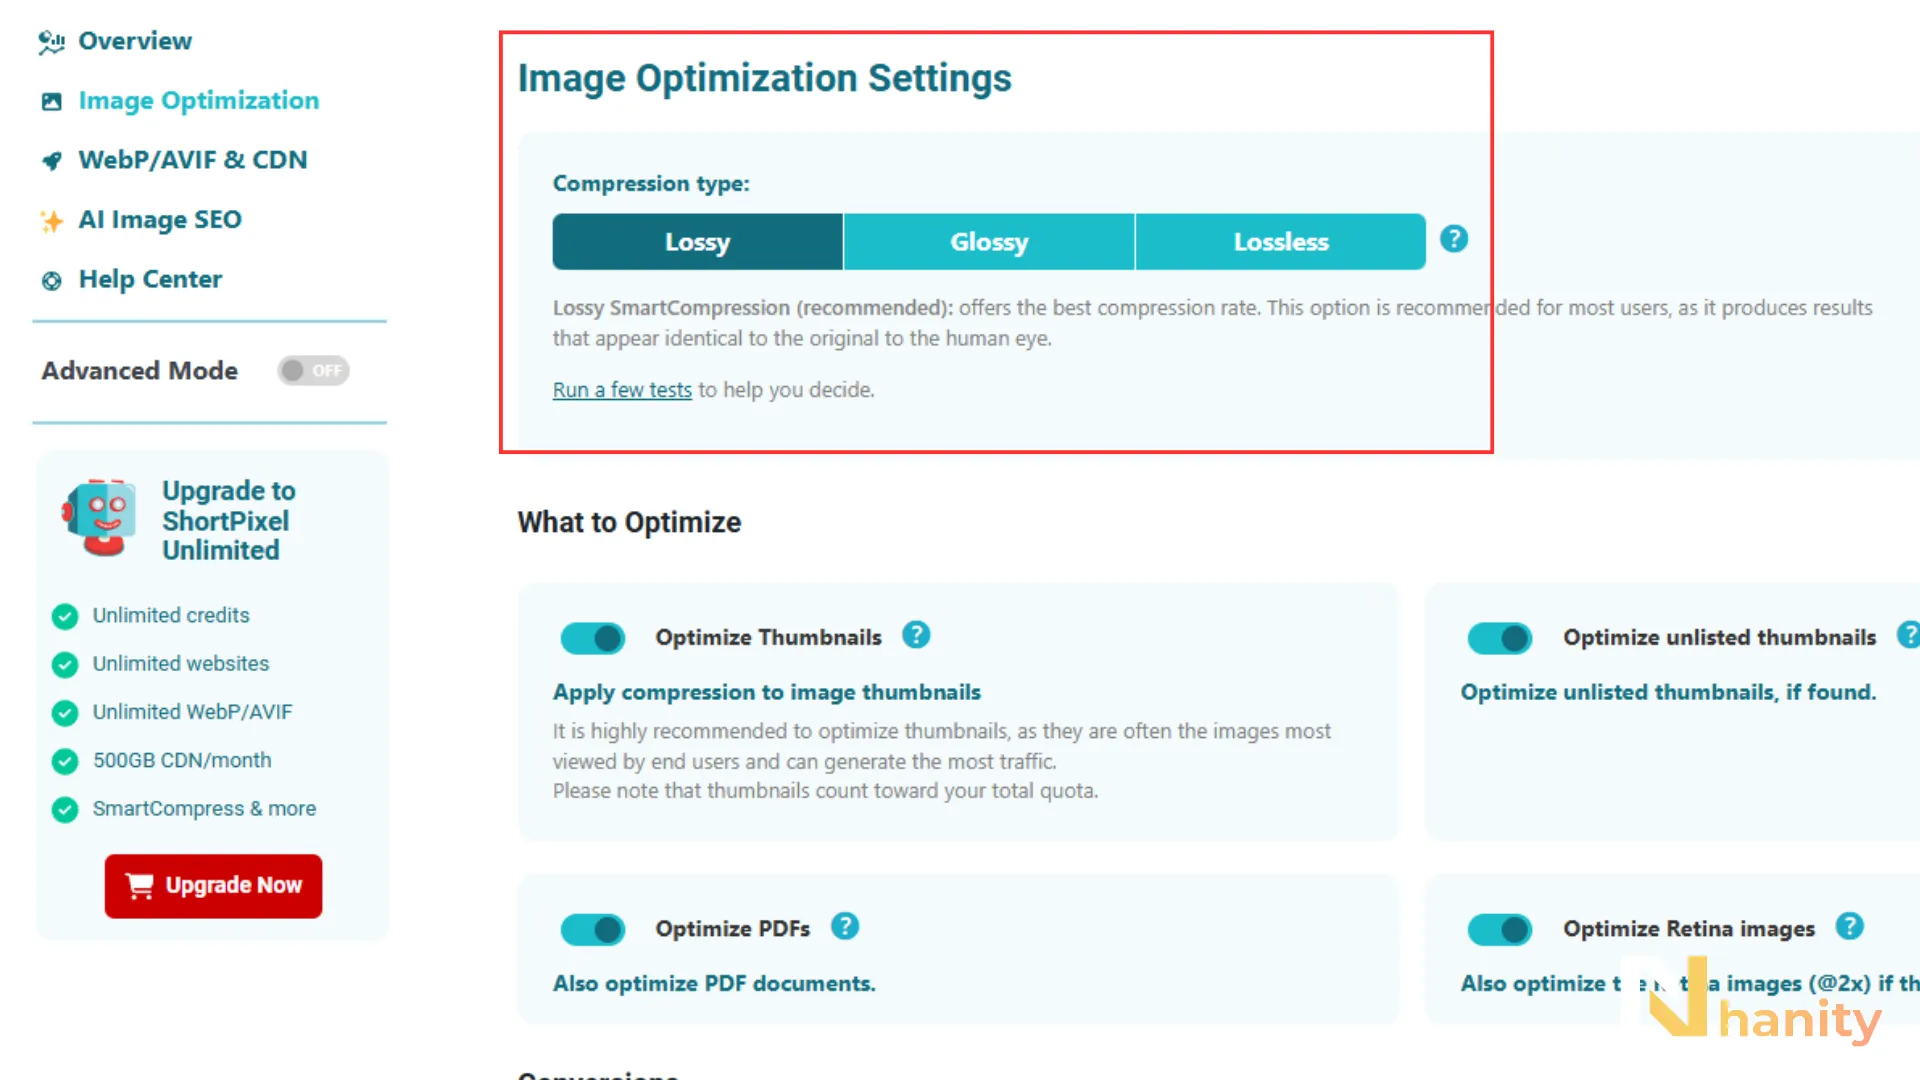Click the 'Unlimited credits' list entry
This screenshot has width=1920, height=1080.
click(x=171, y=616)
